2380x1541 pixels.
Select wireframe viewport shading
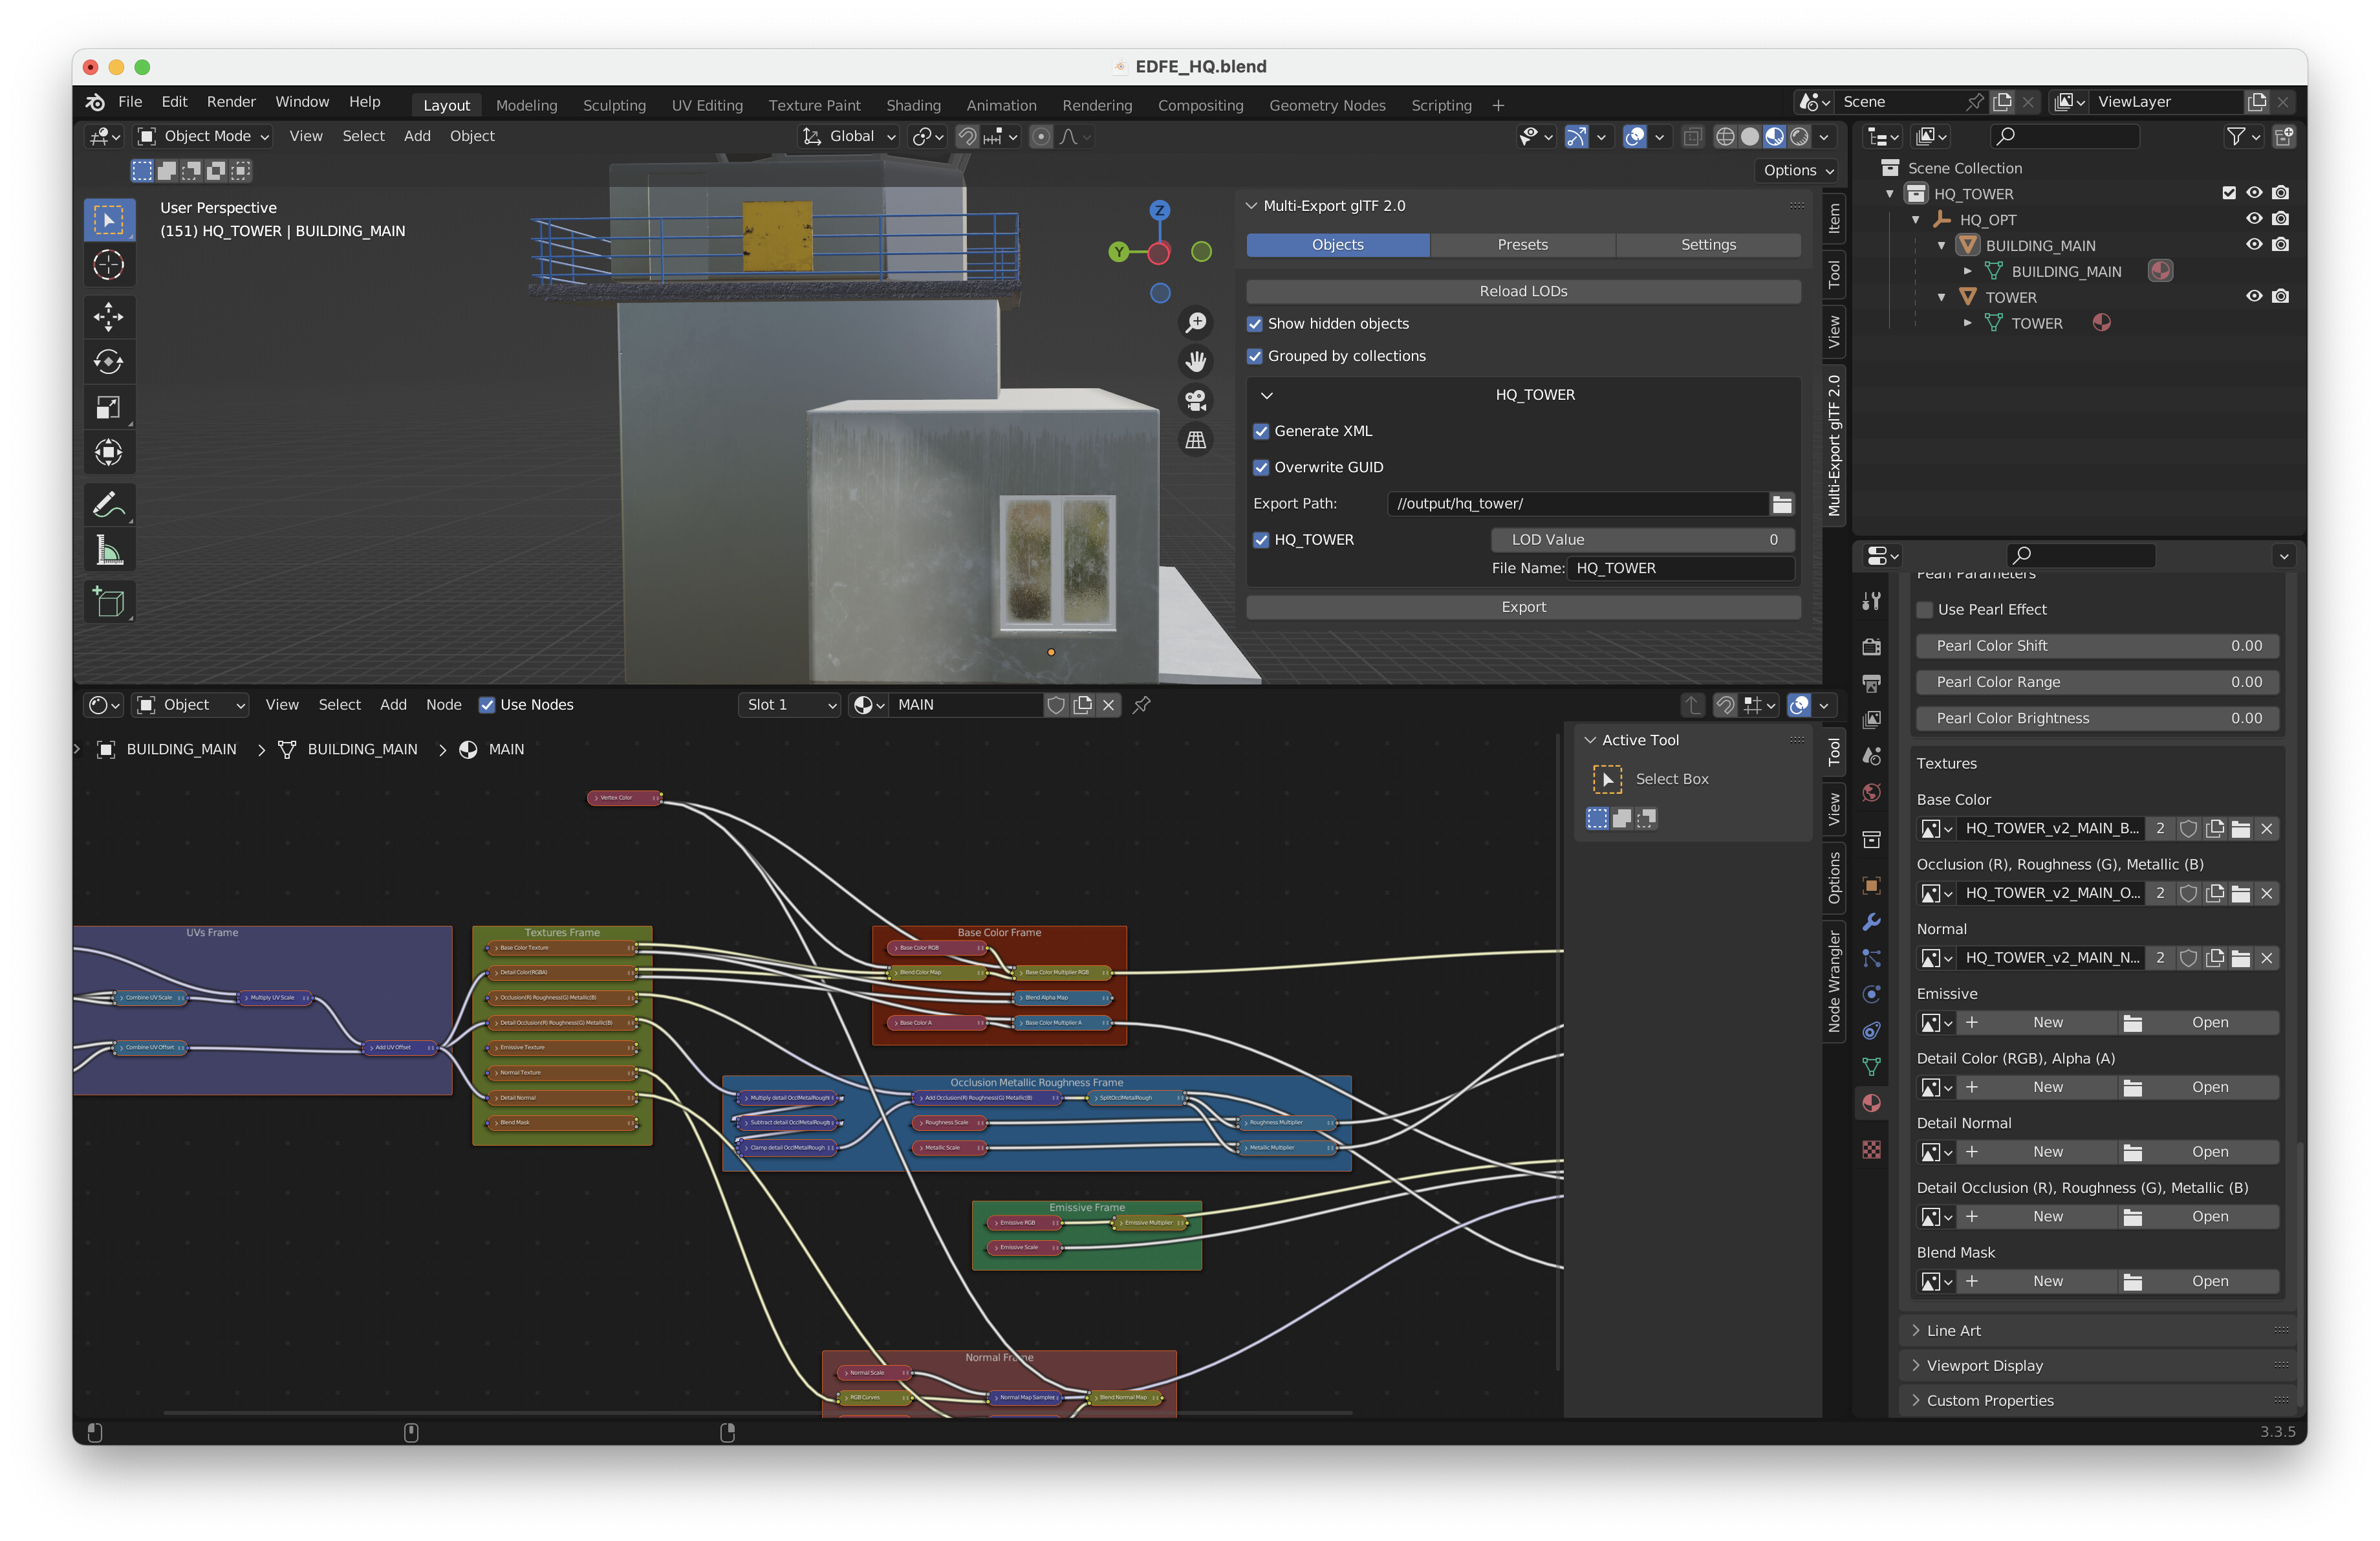[x=1725, y=137]
